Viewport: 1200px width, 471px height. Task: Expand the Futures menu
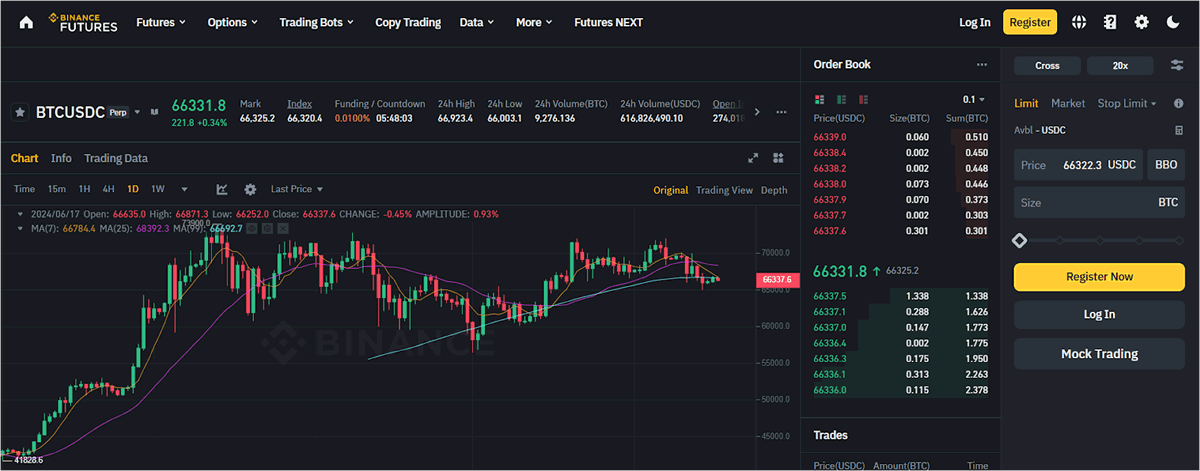(x=160, y=22)
